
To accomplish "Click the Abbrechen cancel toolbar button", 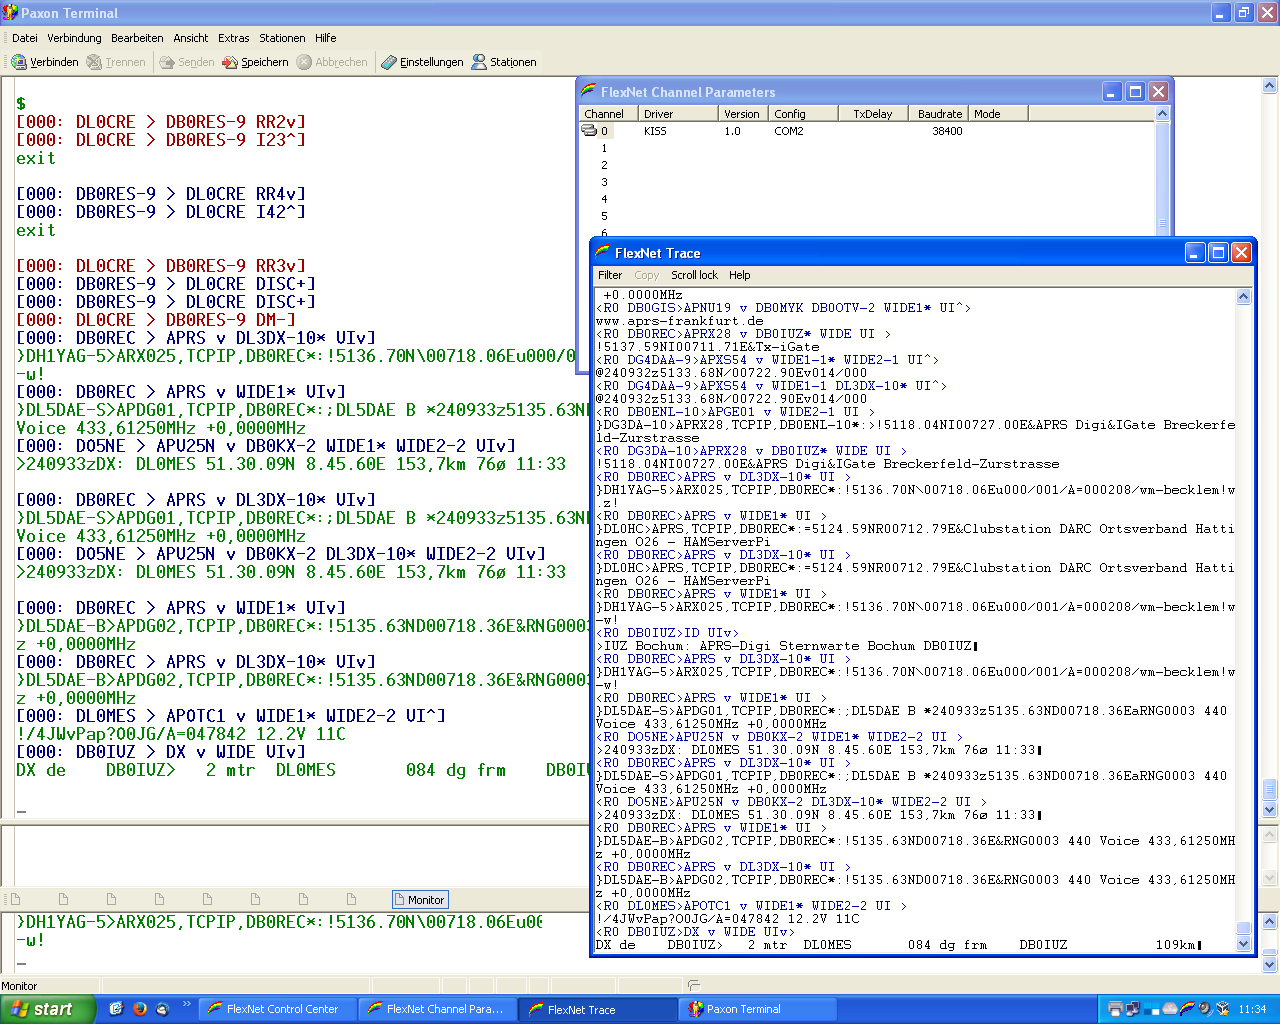I will click(x=332, y=62).
